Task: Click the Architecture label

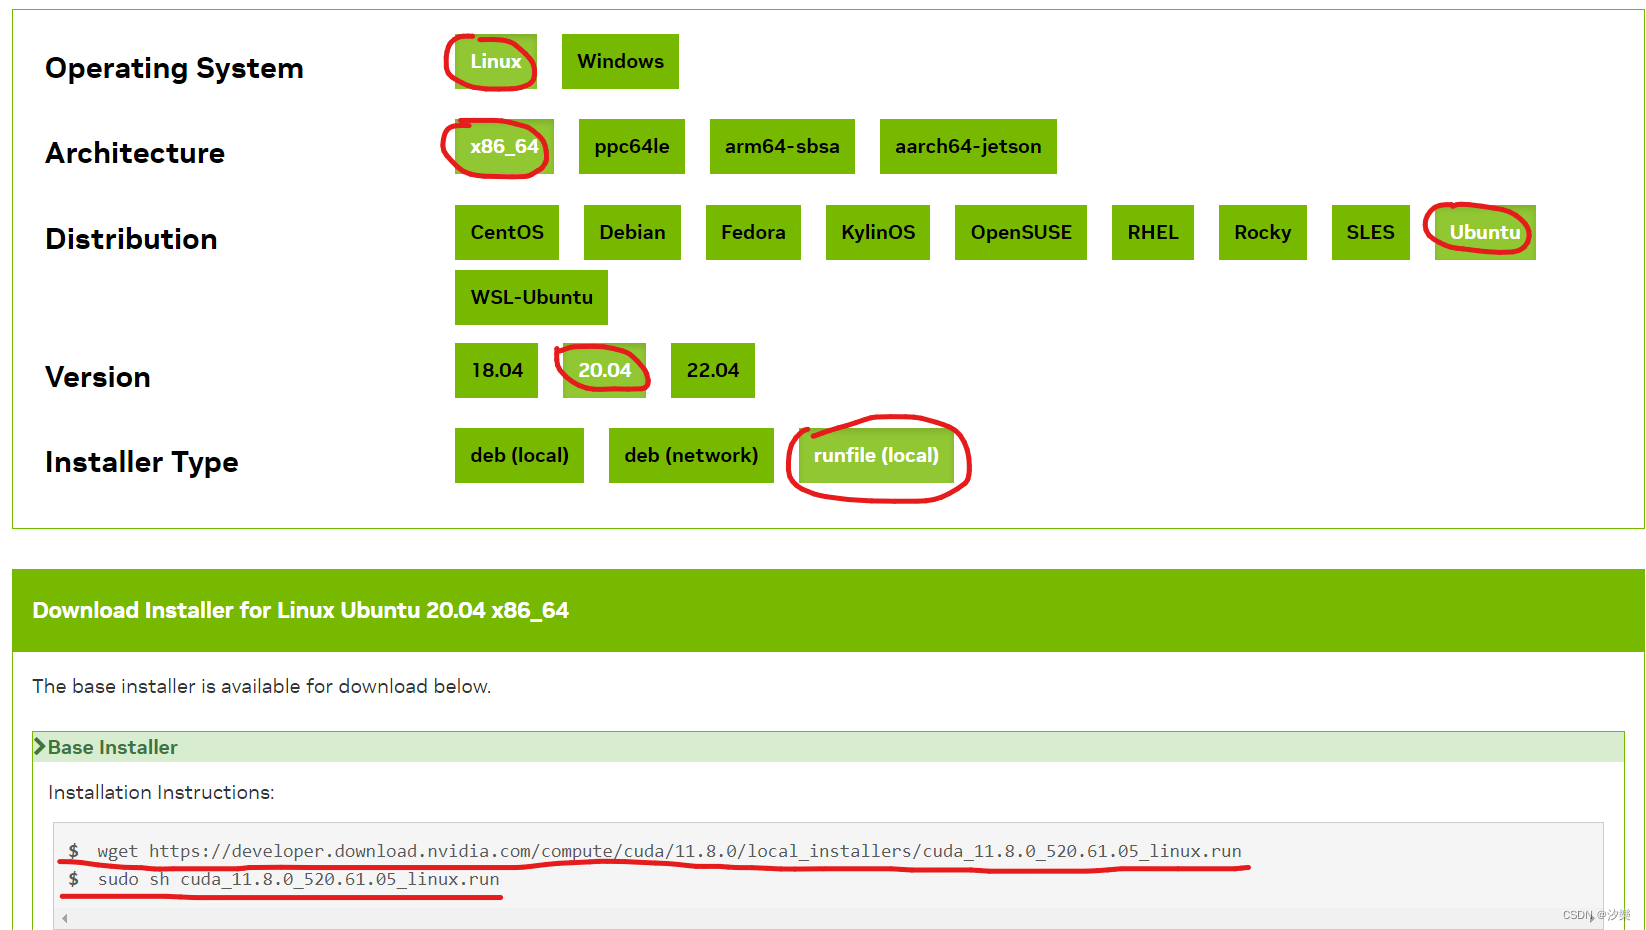Action: tap(135, 153)
